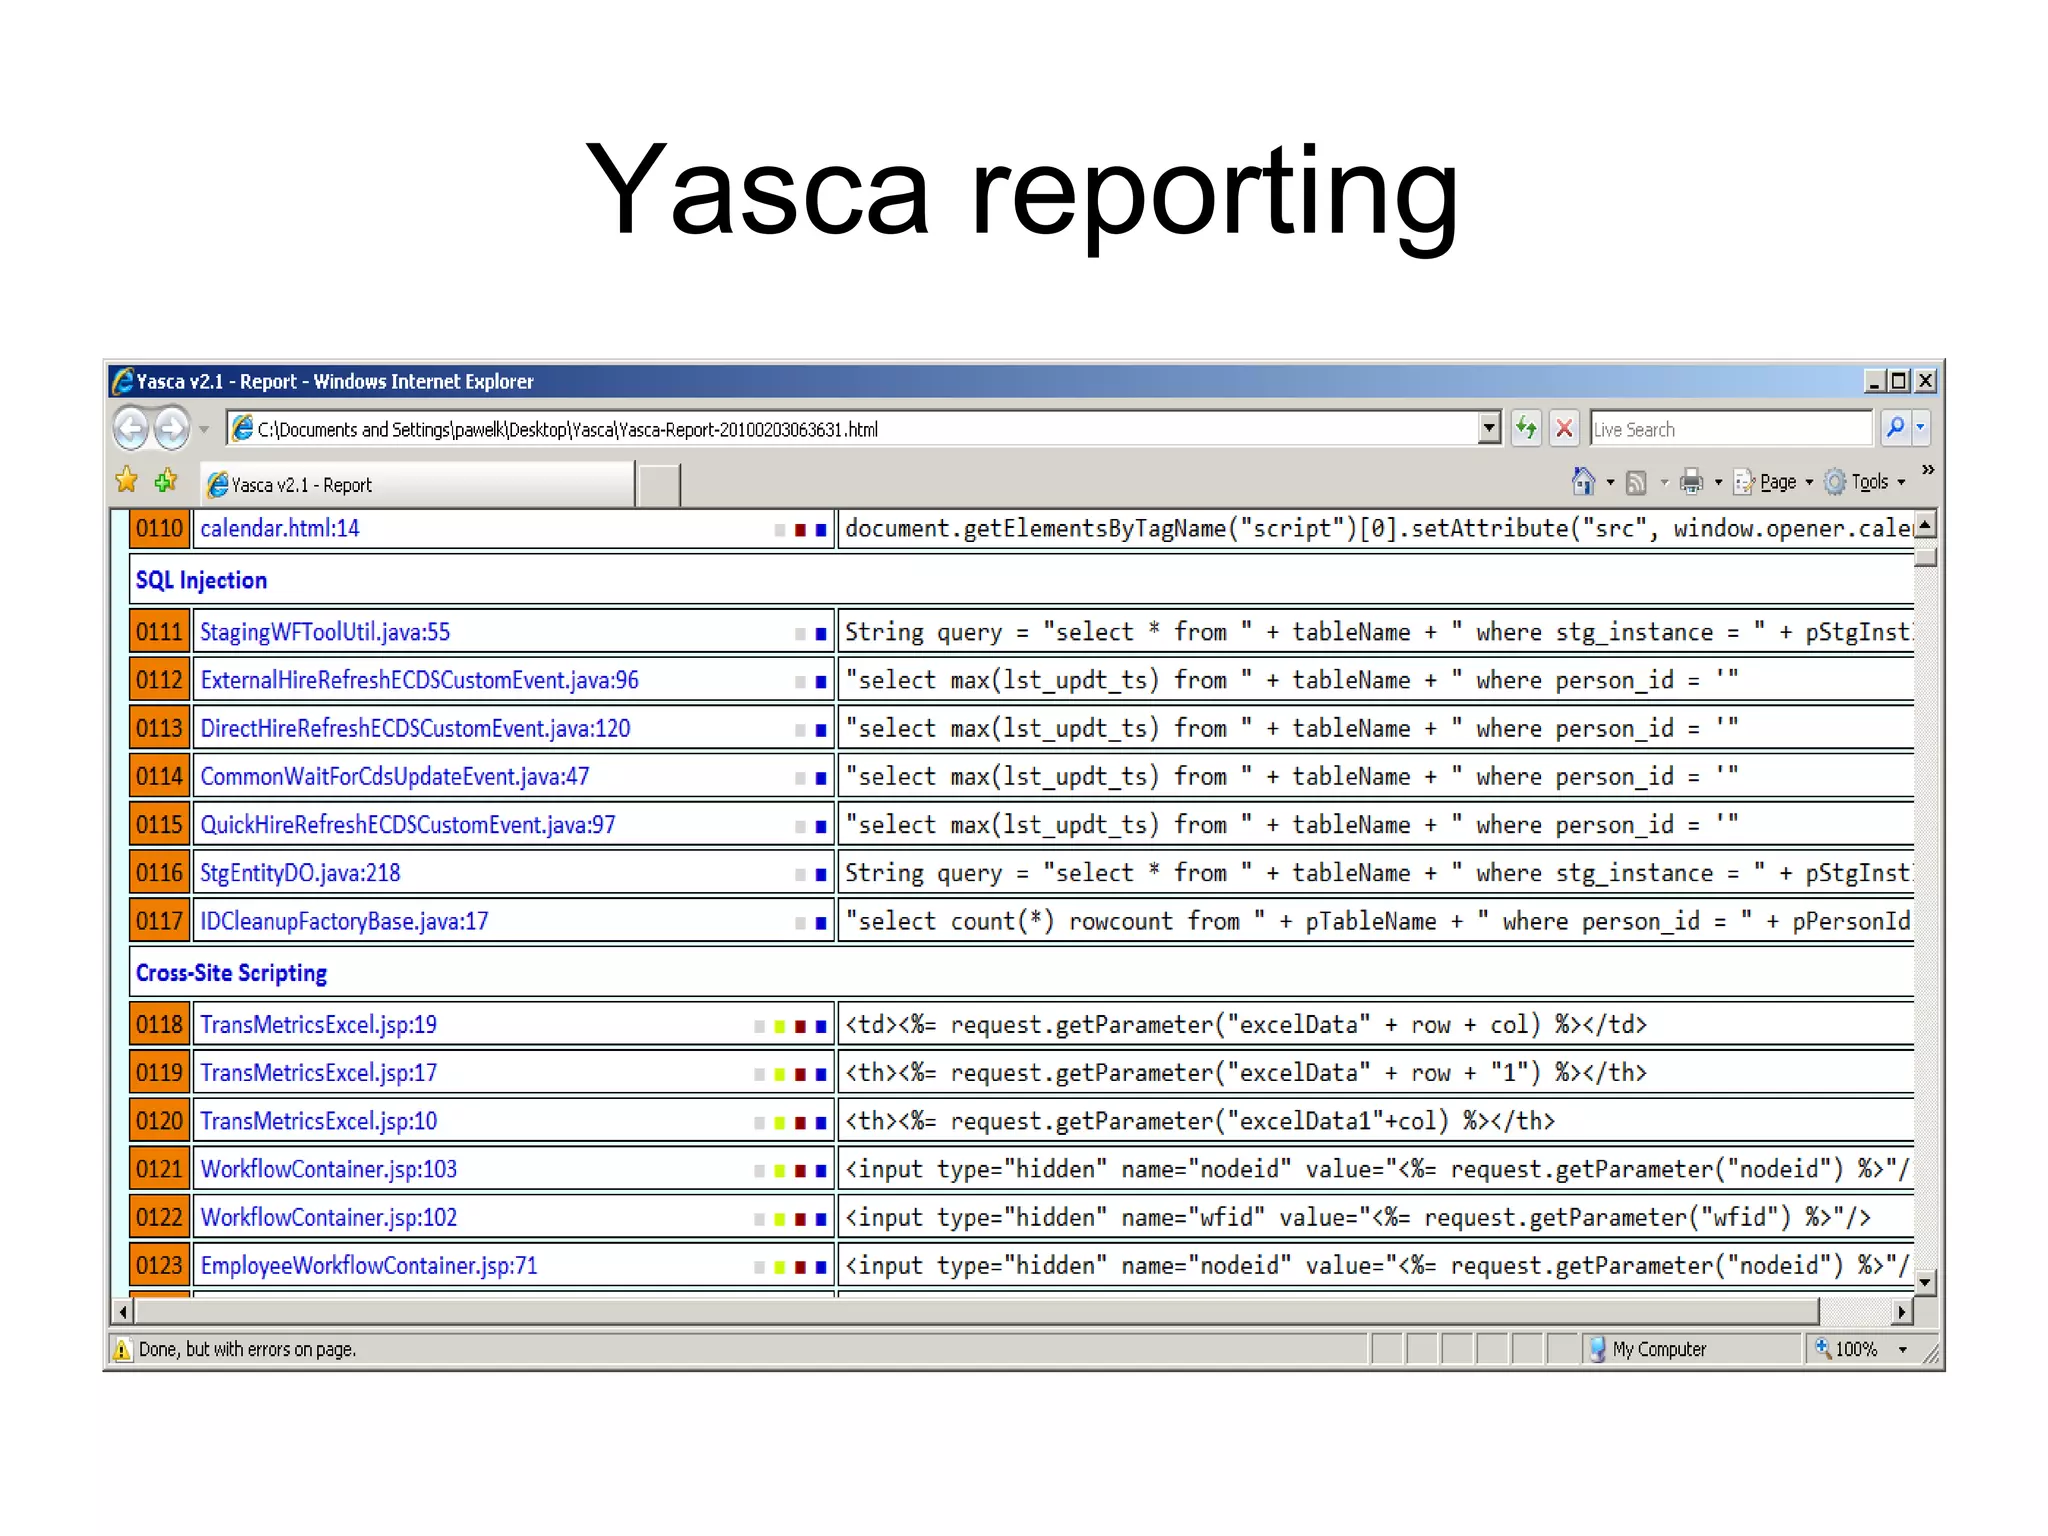Click the green Refresh page icon
Screen dimensions: 2048x1536
pyautogui.click(x=1526, y=429)
